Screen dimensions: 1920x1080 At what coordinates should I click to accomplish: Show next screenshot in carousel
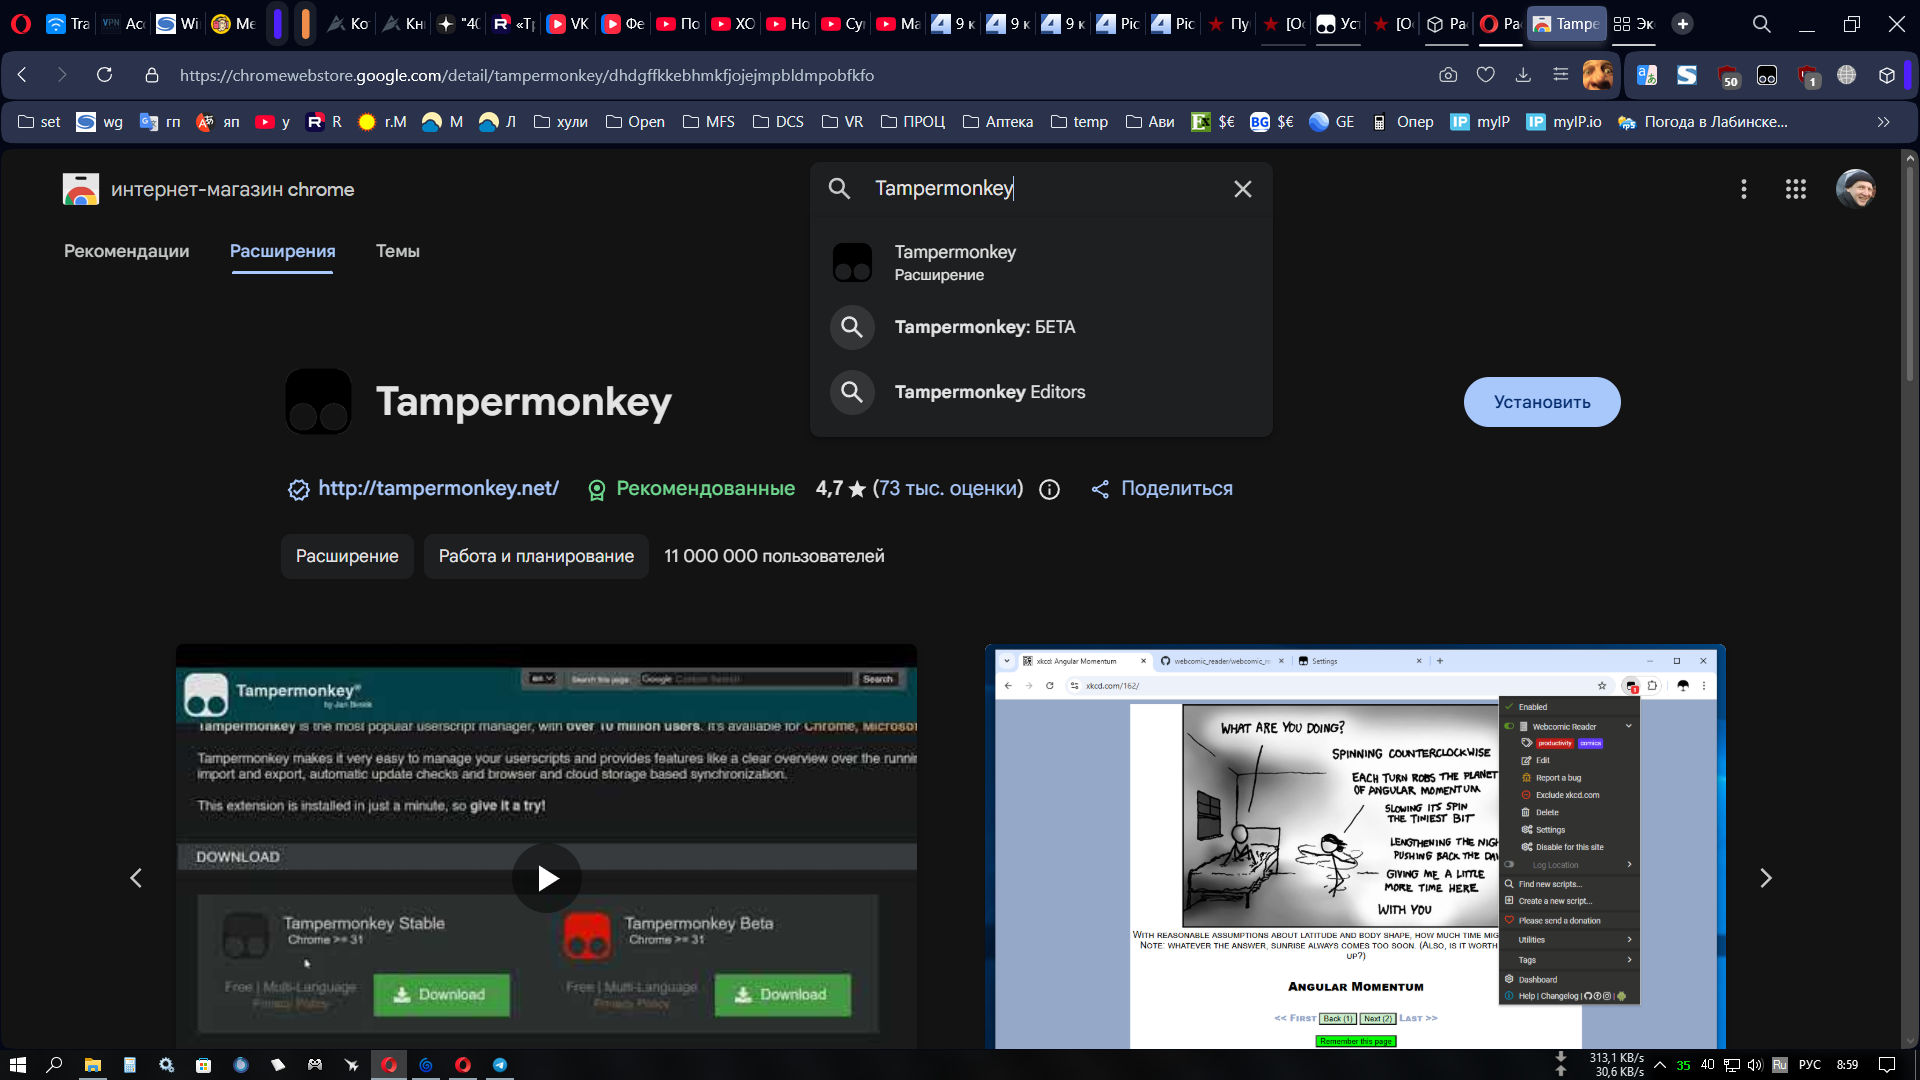(1766, 878)
